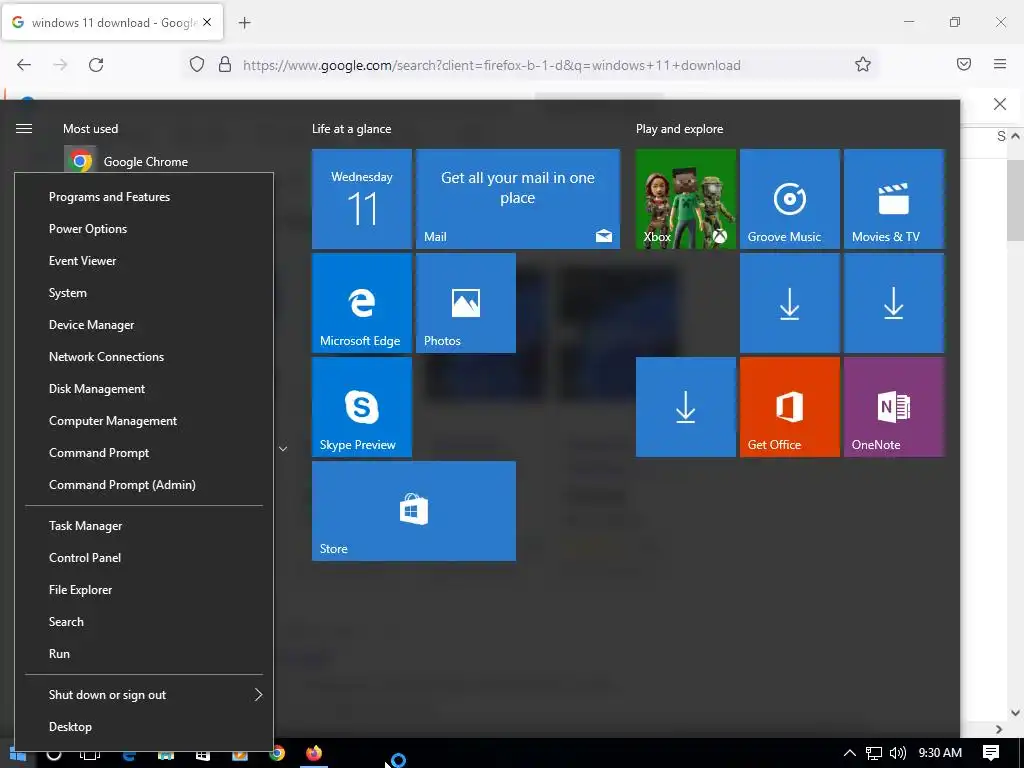Viewport: 1024px width, 768px height.
Task: Click the volume speaker tray icon
Action: (x=899, y=753)
